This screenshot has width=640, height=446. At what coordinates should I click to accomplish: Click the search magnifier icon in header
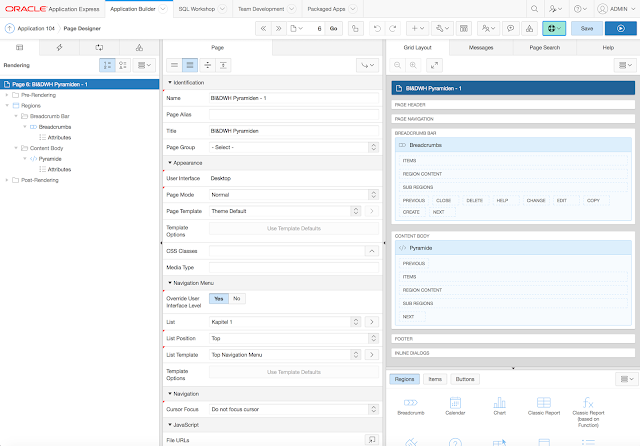(534, 9)
